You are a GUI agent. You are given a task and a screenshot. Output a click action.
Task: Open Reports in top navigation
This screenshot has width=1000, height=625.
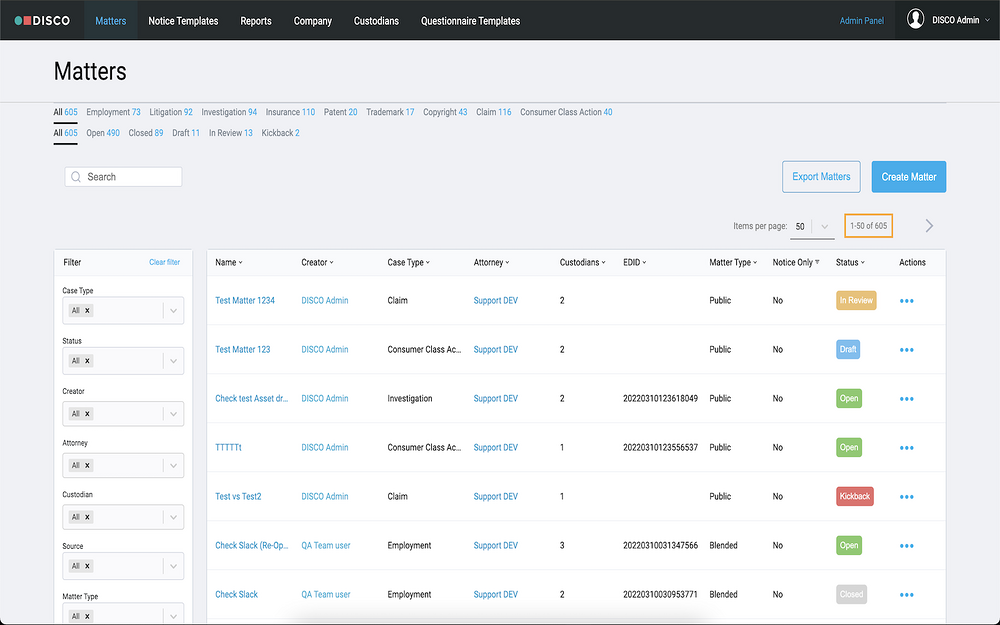[x=256, y=20]
